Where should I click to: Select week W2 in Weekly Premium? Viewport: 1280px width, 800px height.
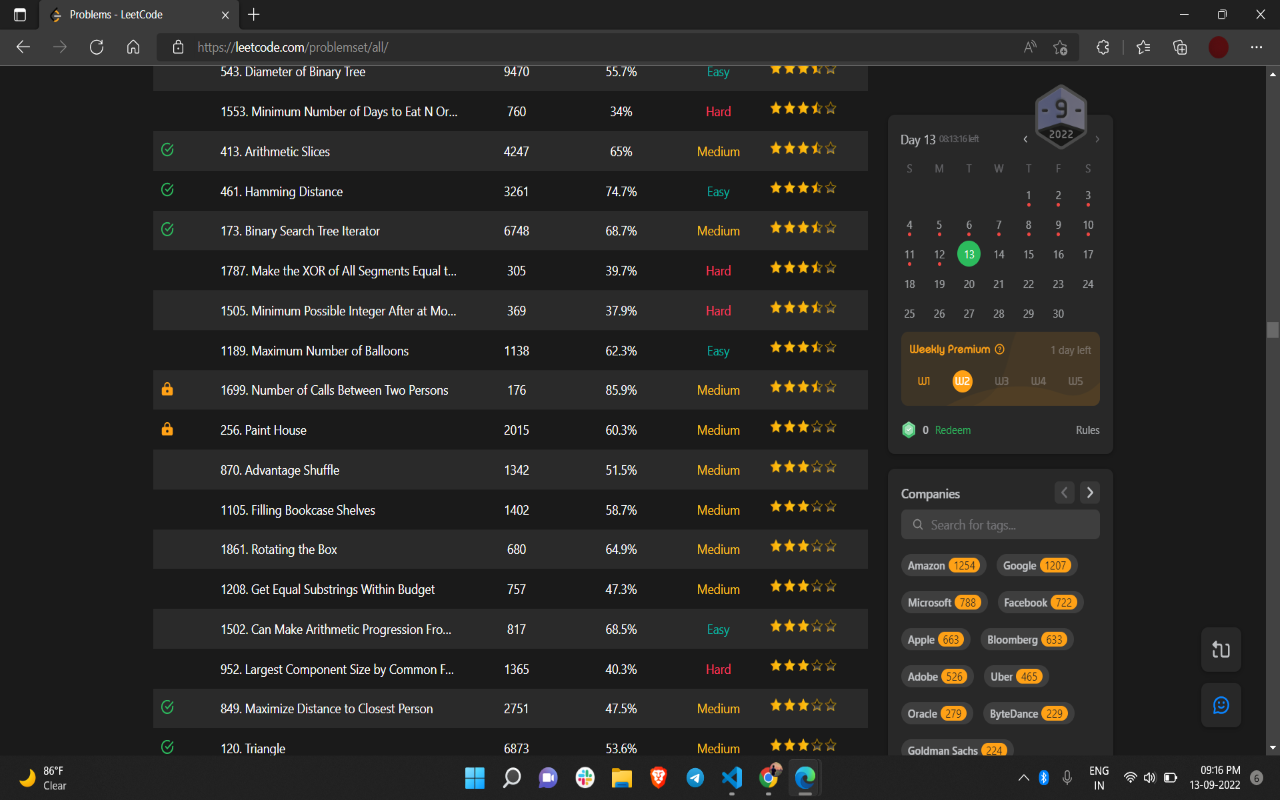click(x=962, y=381)
